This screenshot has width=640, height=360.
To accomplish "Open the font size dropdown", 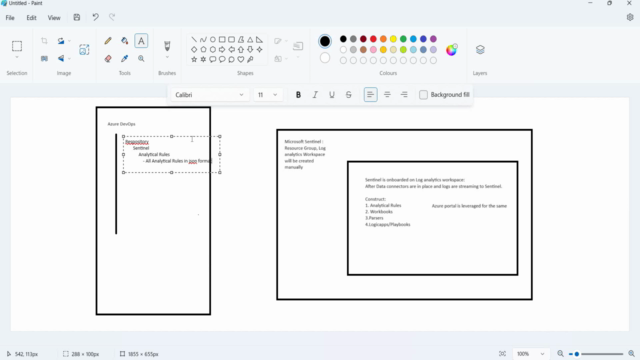I will (x=268, y=95).
